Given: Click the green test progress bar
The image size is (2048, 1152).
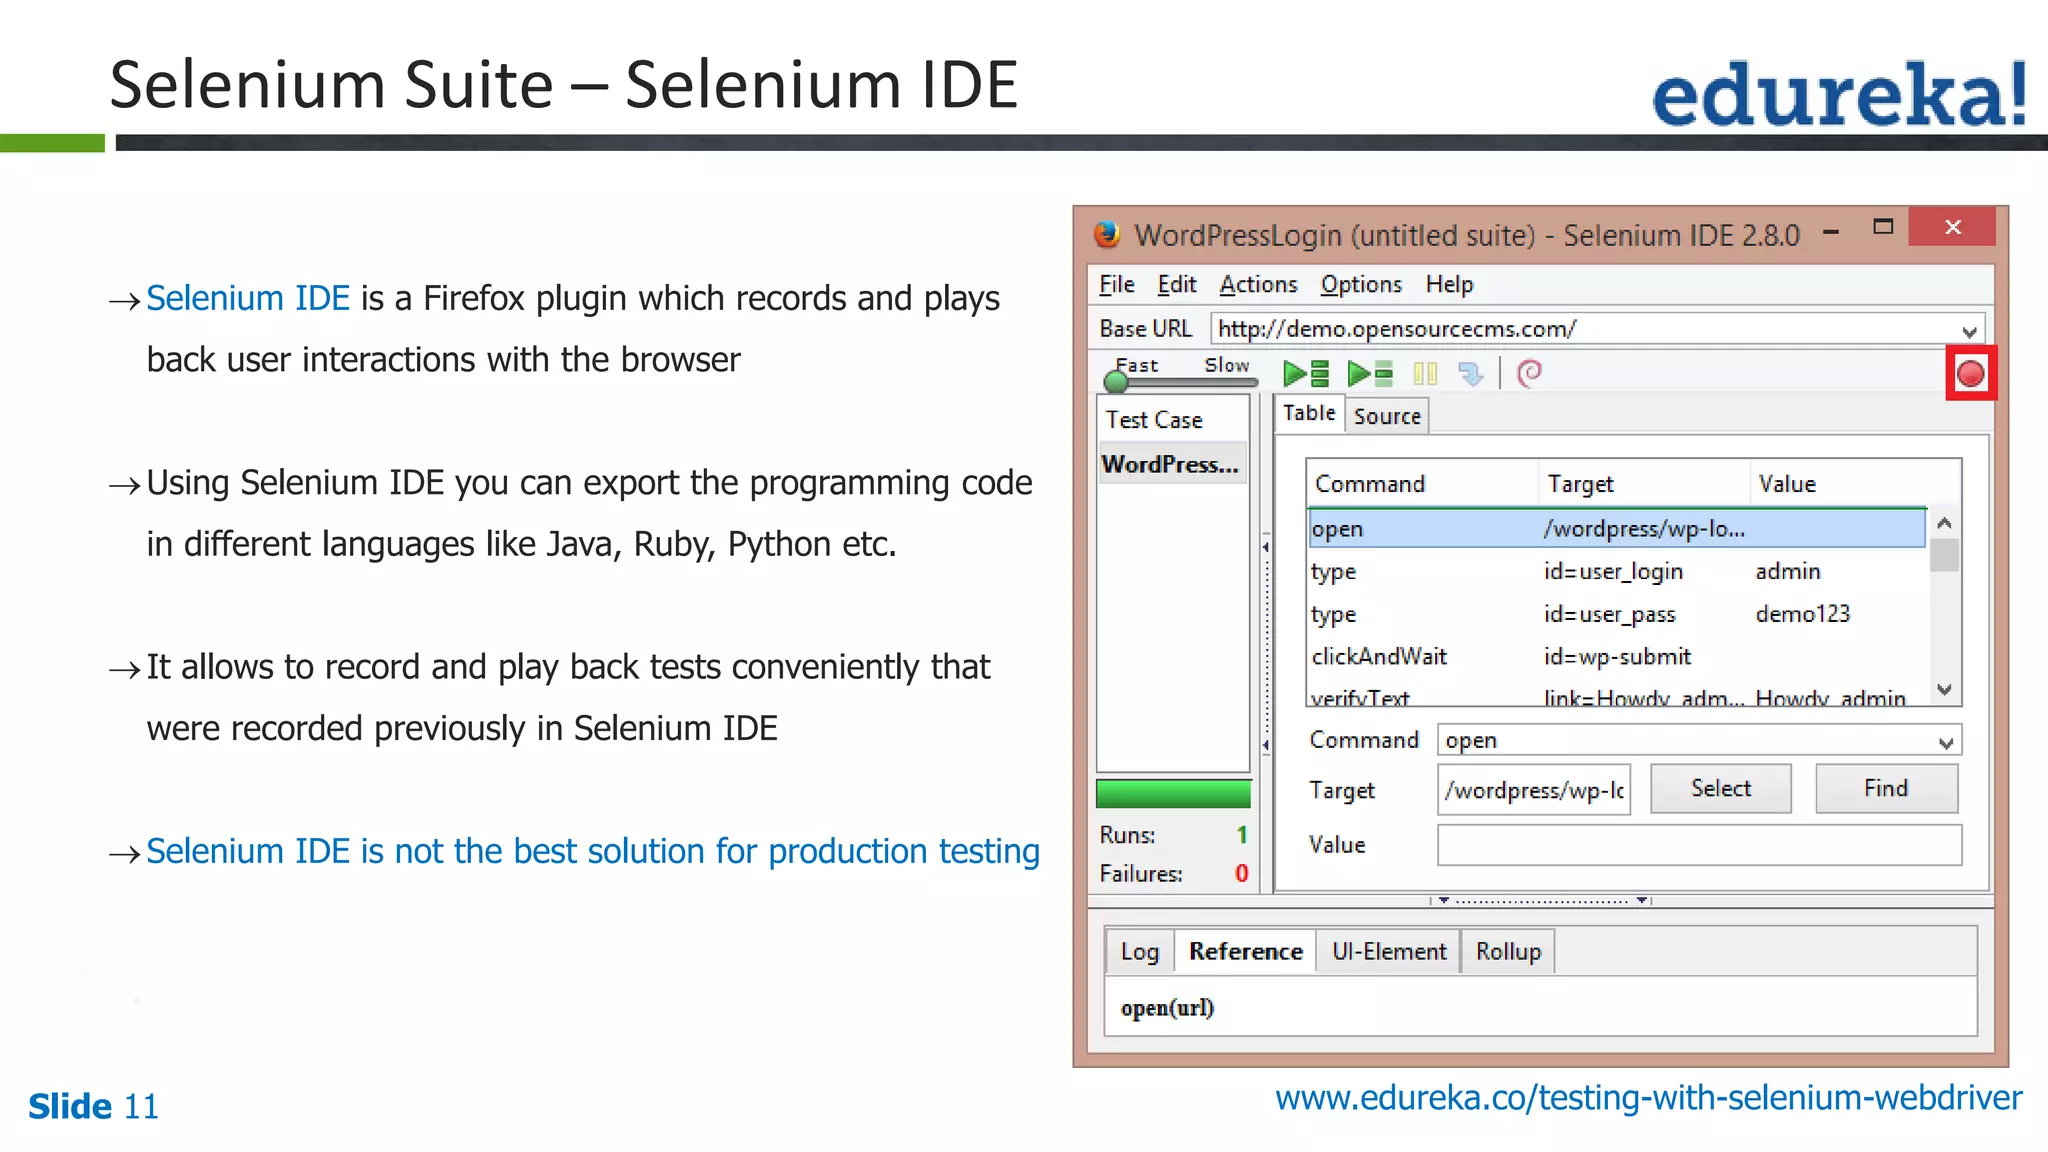Looking at the screenshot, I should click(x=1173, y=794).
